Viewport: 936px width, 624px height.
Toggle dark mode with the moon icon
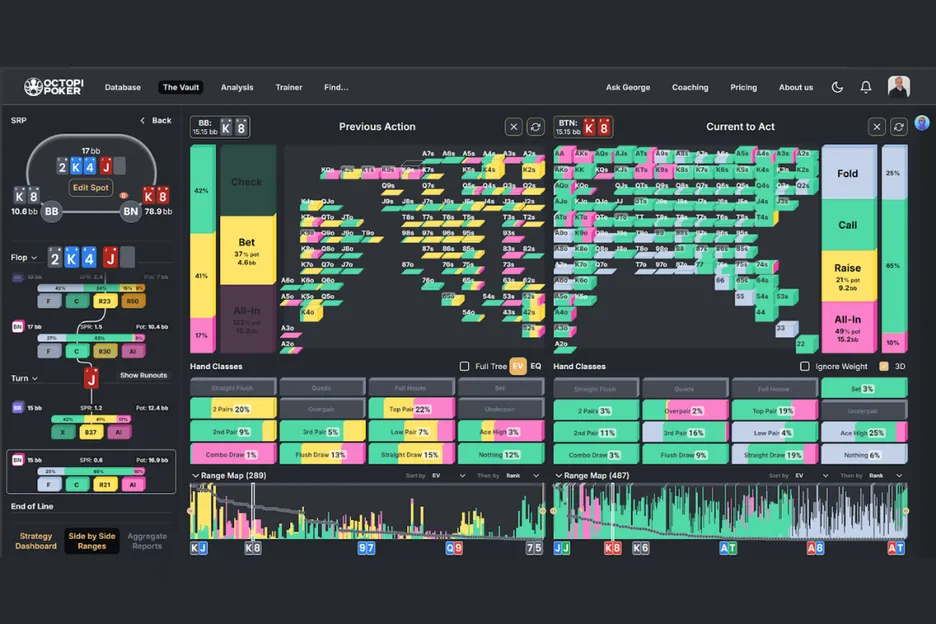[x=838, y=88]
